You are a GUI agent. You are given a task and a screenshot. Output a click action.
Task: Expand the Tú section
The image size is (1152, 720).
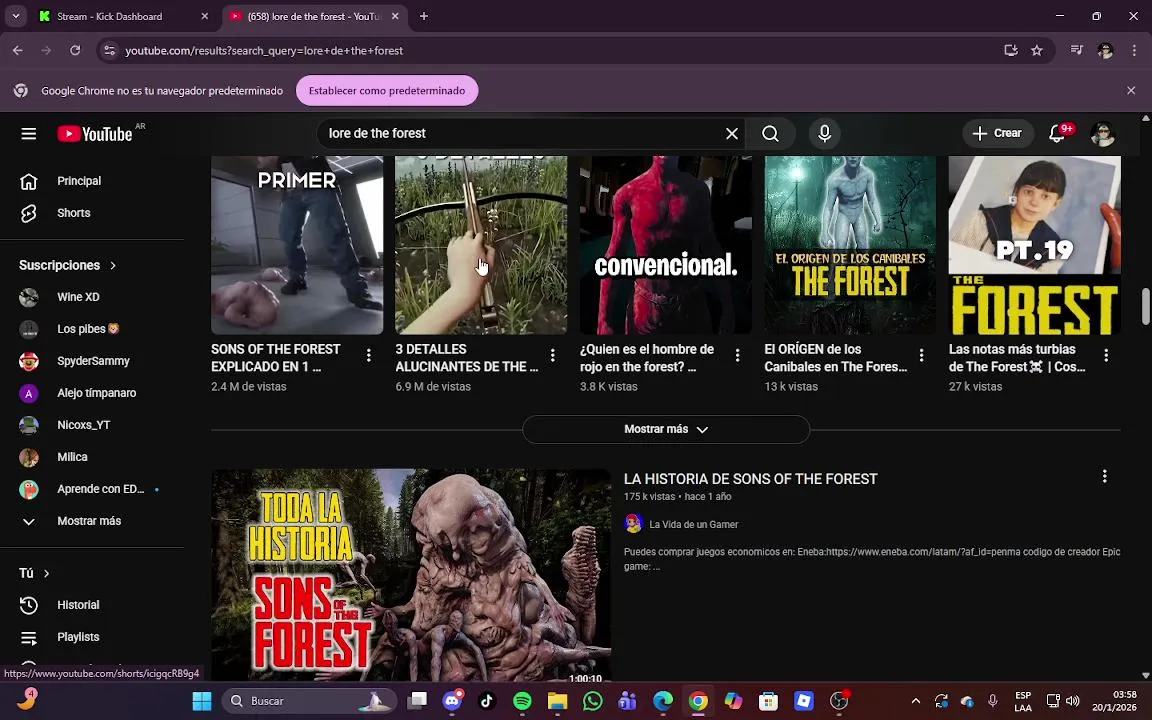click(x=34, y=573)
